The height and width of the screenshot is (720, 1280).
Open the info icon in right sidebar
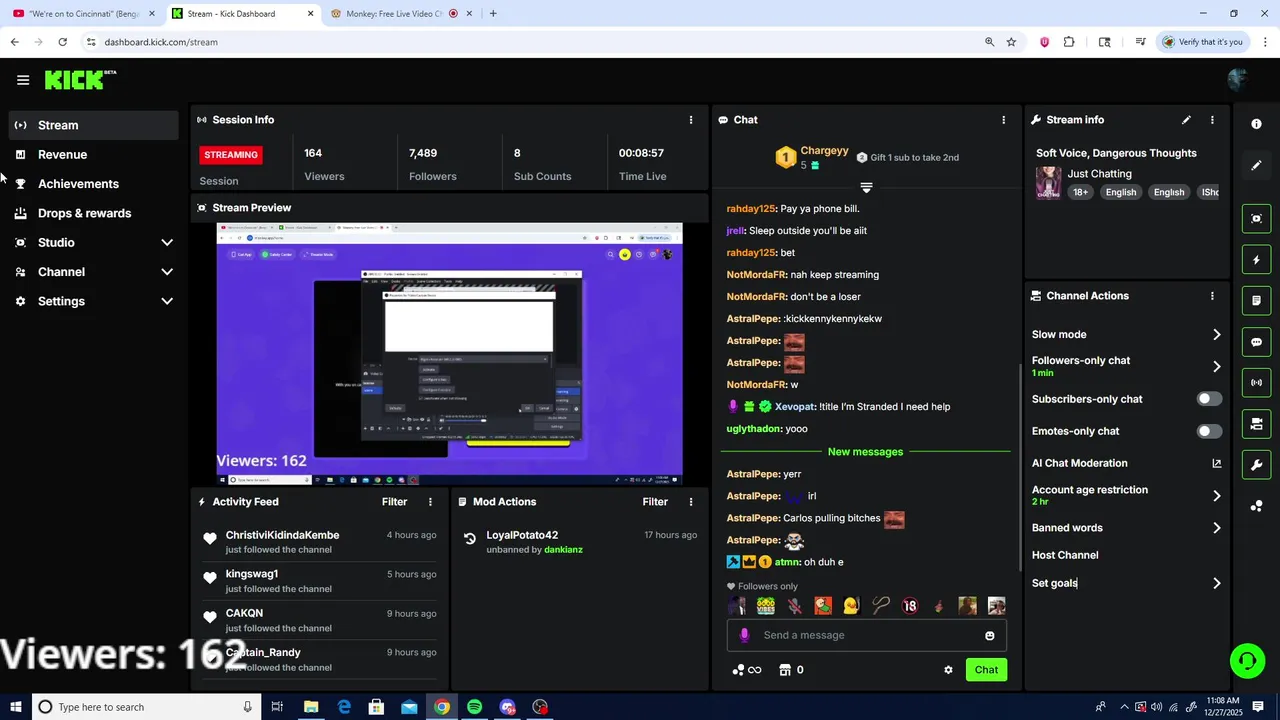click(1257, 124)
